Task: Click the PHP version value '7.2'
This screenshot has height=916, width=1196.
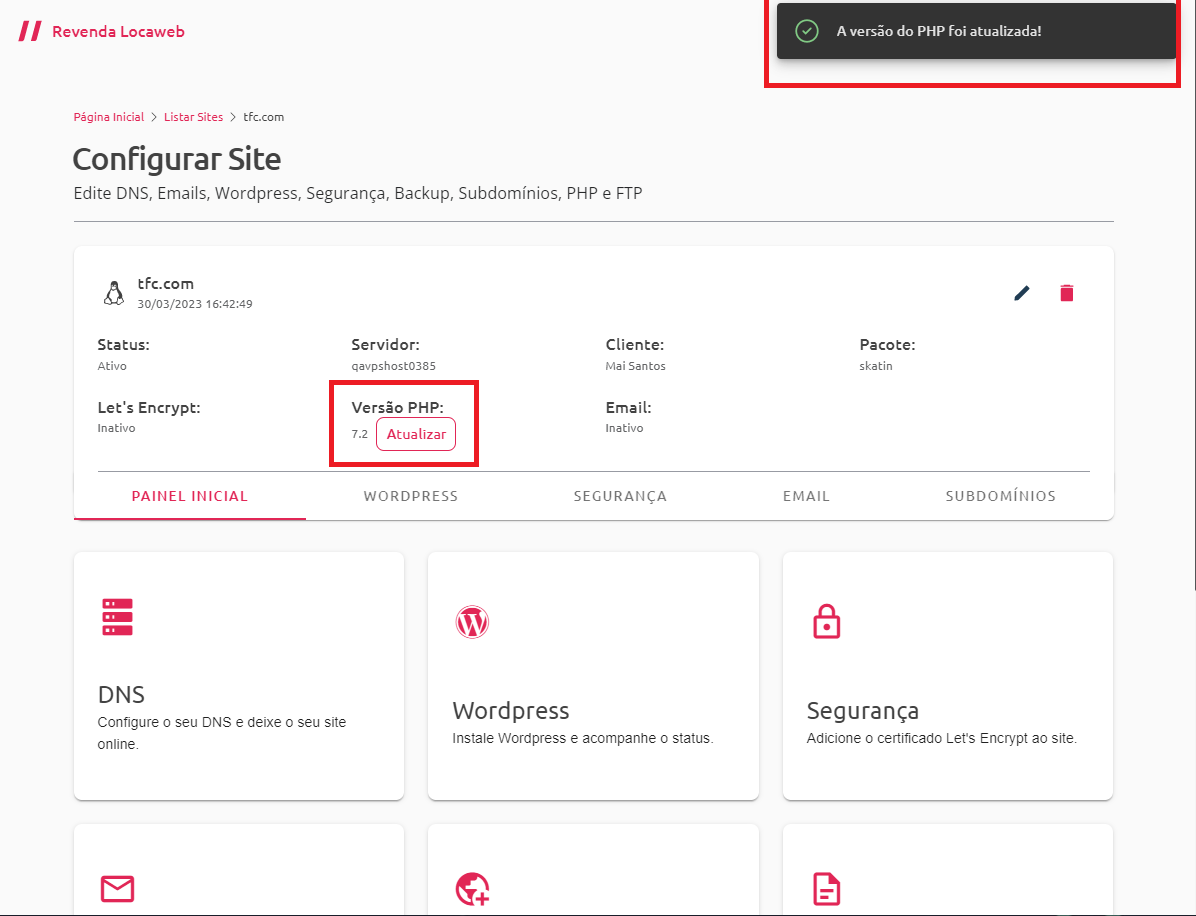Action: click(359, 434)
